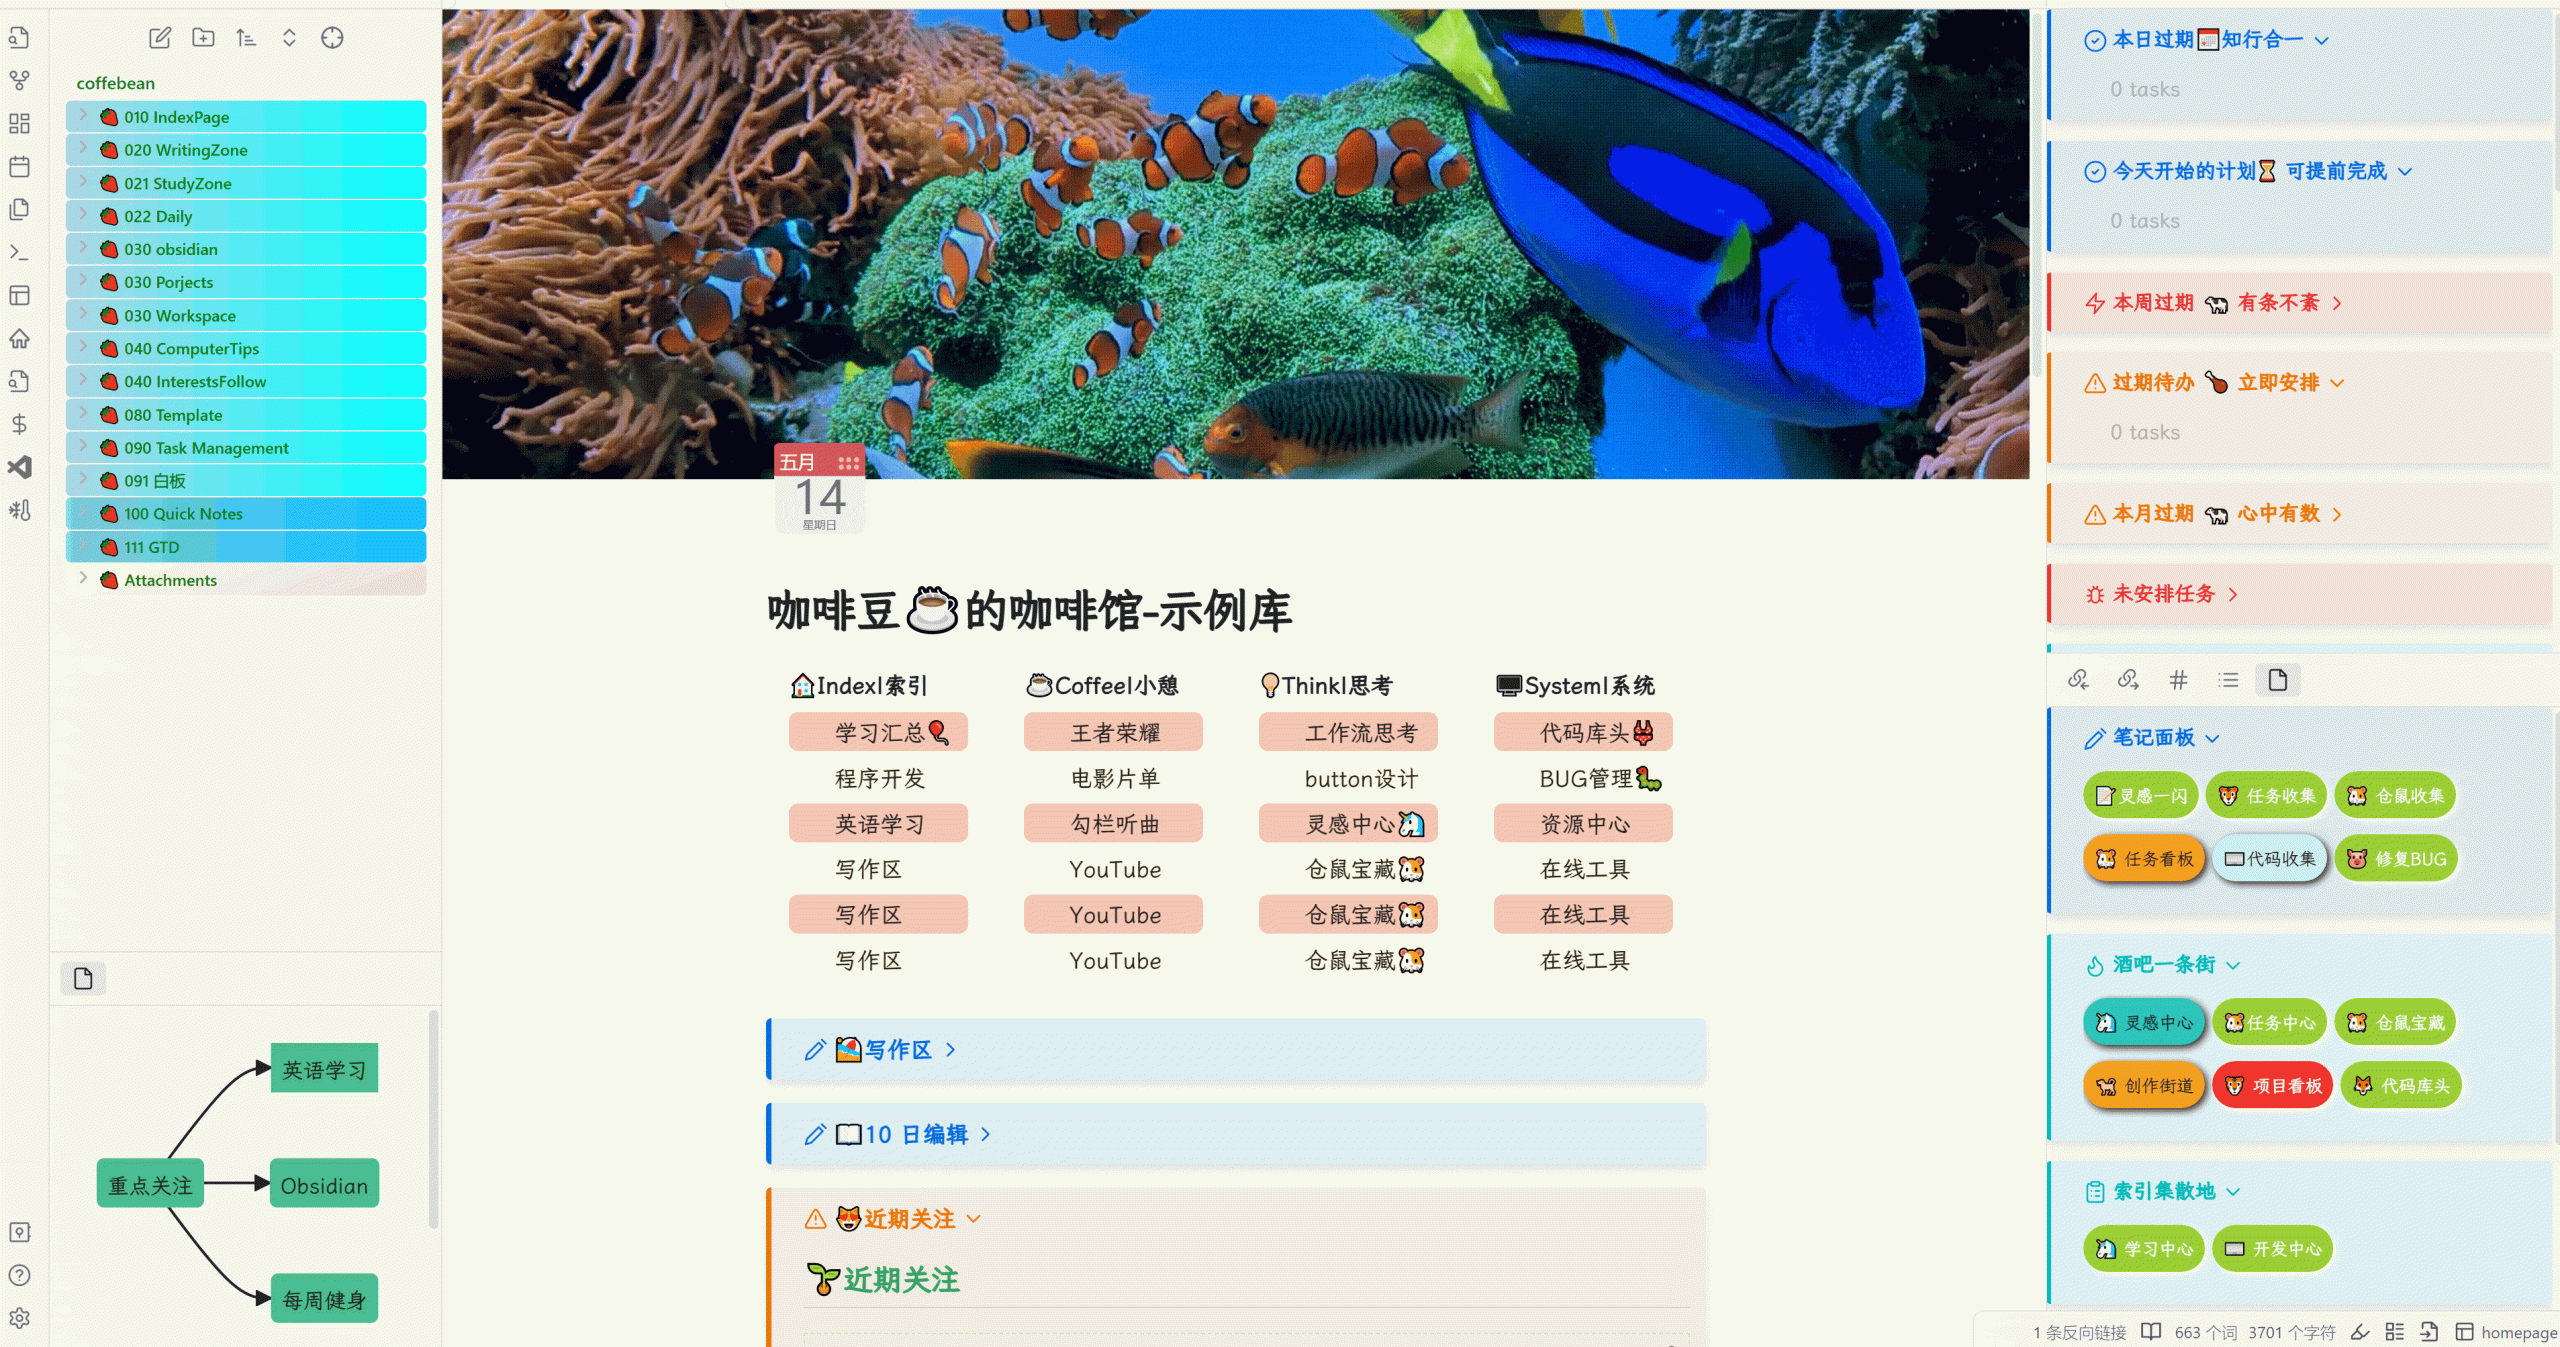2560x1347 pixels.
Task: Click the 项目看板 red button
Action: 2272,1086
